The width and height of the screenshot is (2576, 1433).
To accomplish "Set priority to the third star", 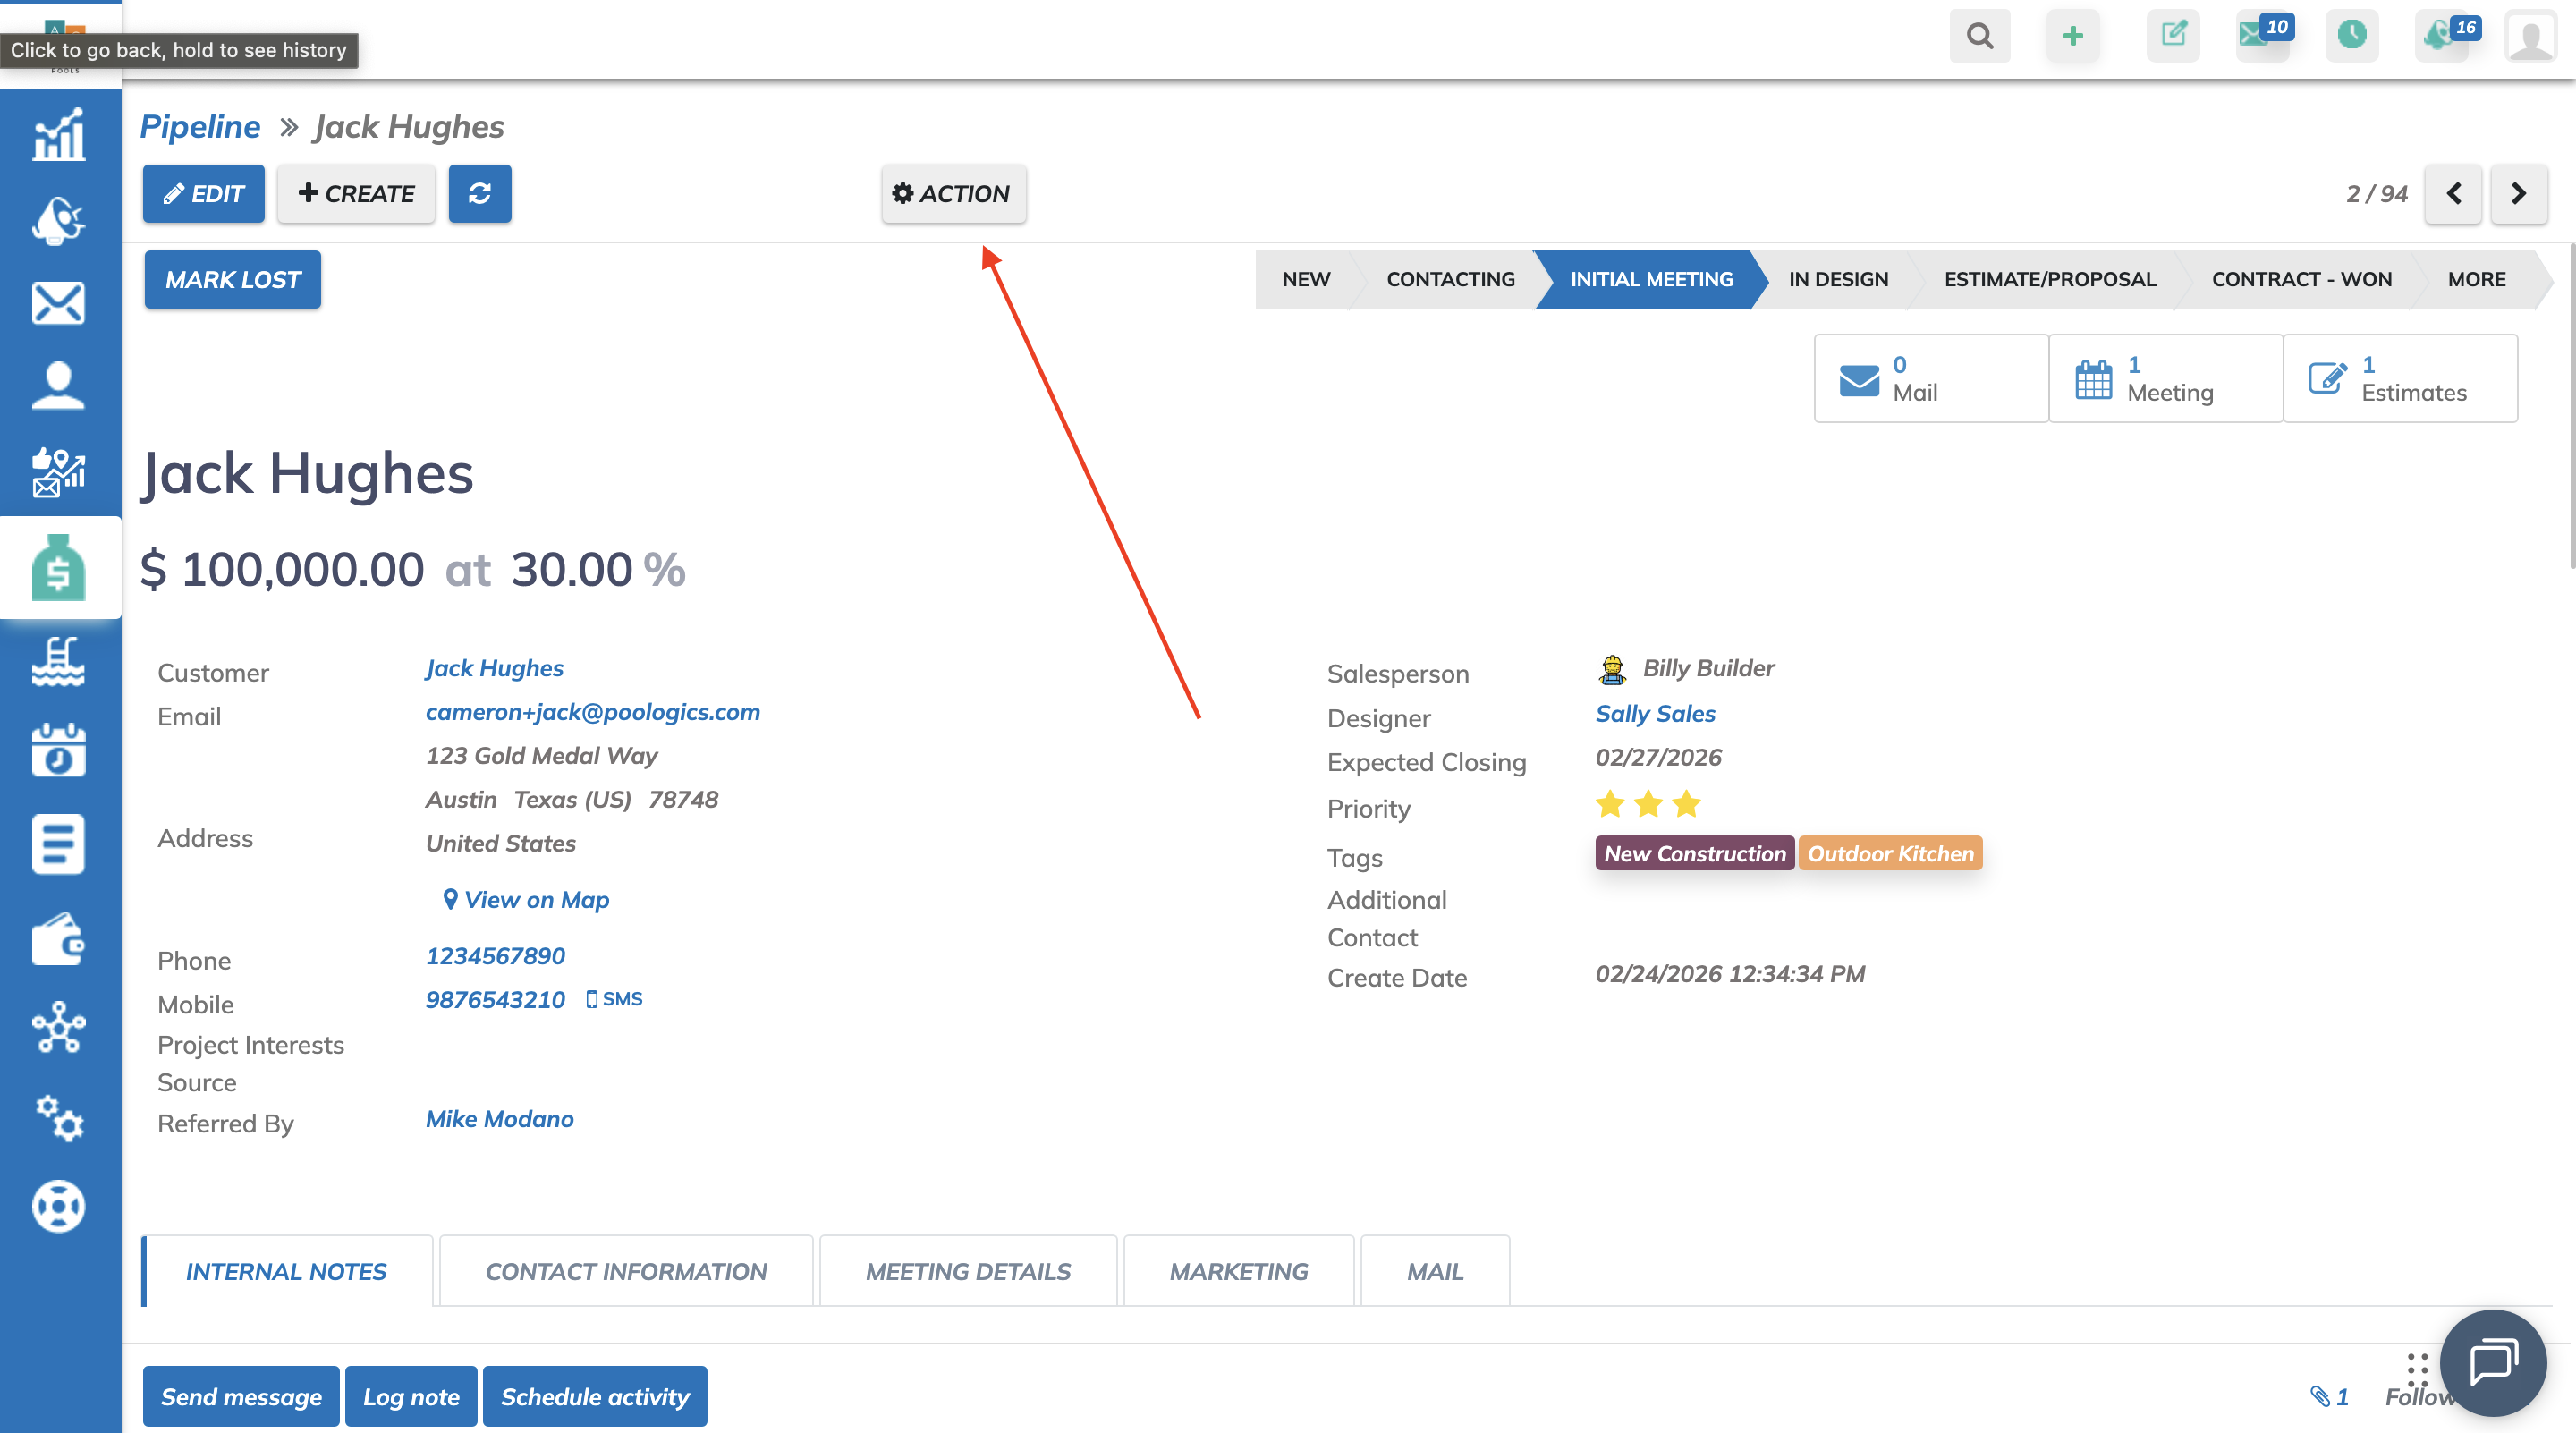I will [x=1686, y=804].
